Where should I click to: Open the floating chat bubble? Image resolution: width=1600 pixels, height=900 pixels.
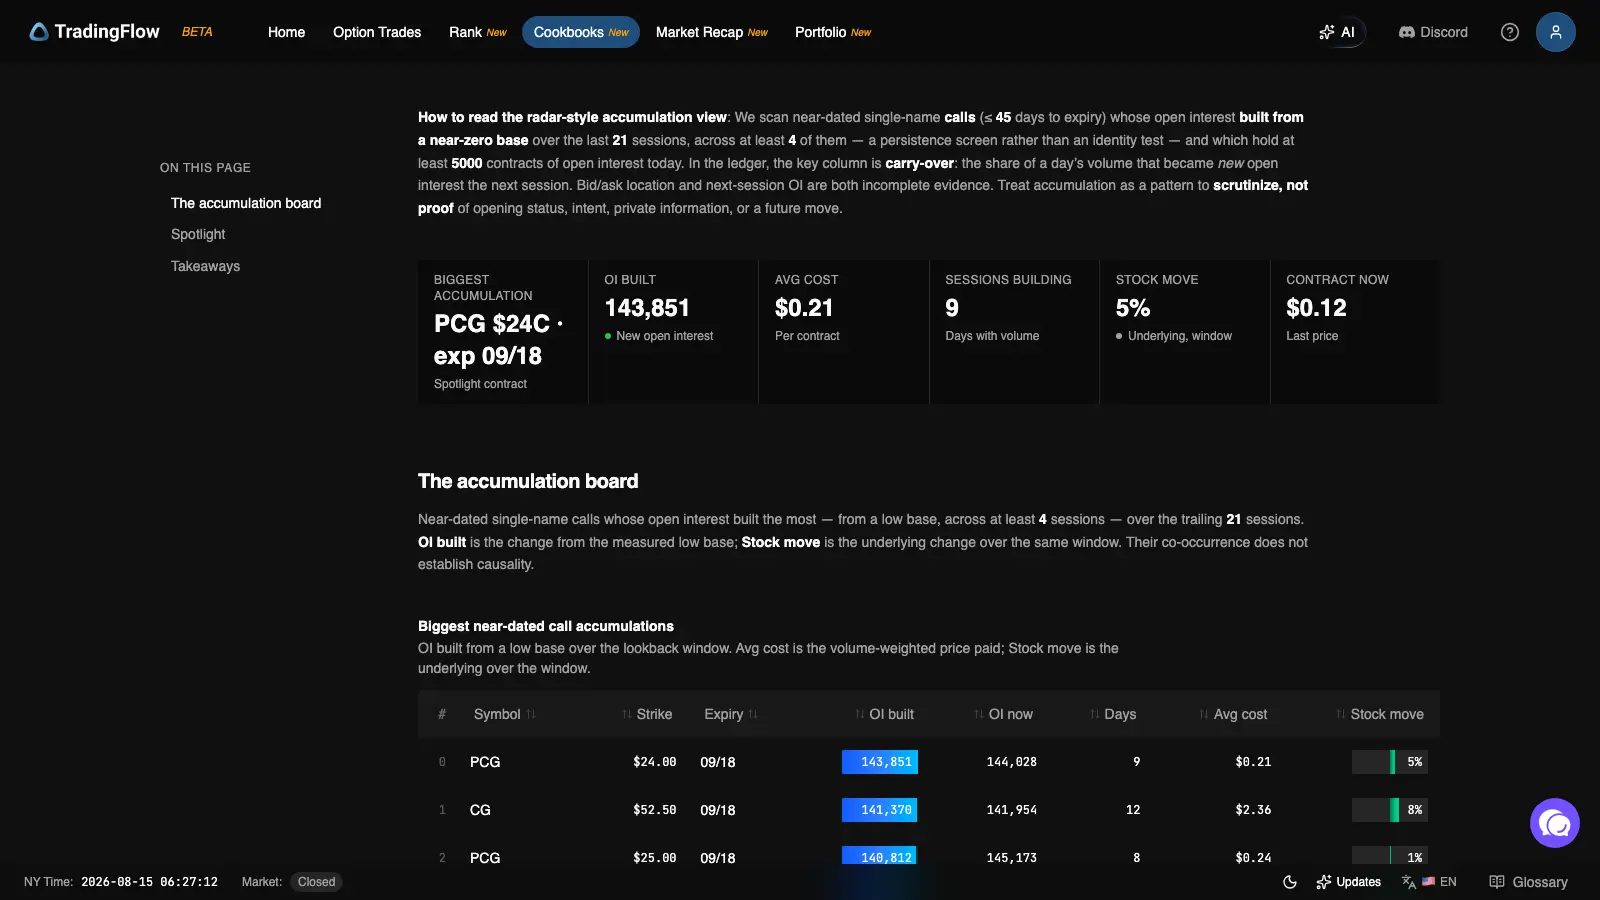[1555, 823]
